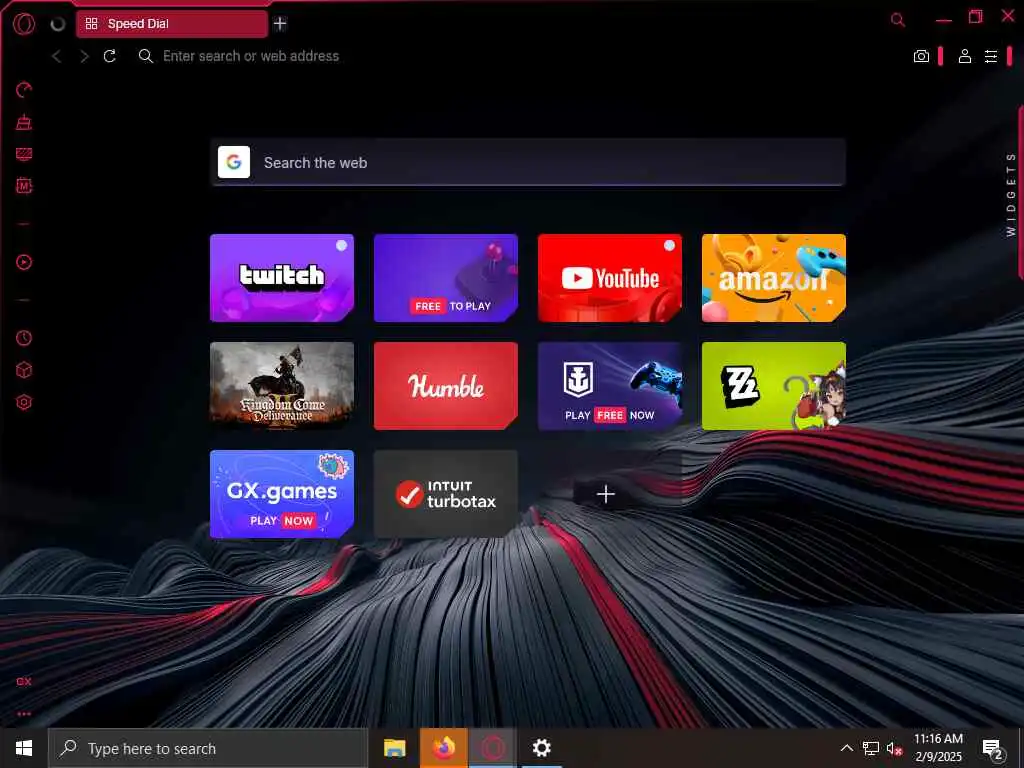Open the sidebar monitor-shaped panel icon

(x=24, y=154)
